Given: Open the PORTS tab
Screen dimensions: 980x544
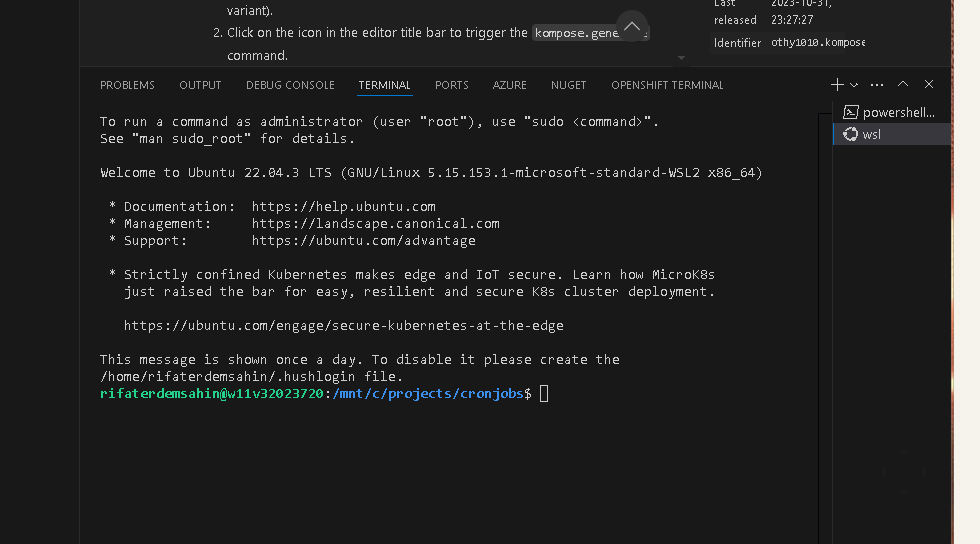Looking at the screenshot, I should coord(451,85).
